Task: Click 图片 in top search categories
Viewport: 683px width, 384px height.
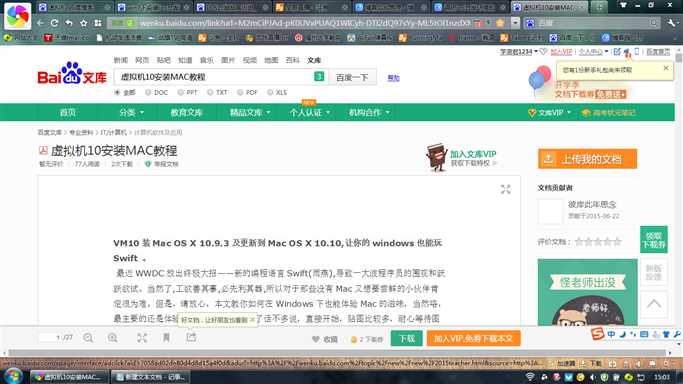Action: [228, 60]
